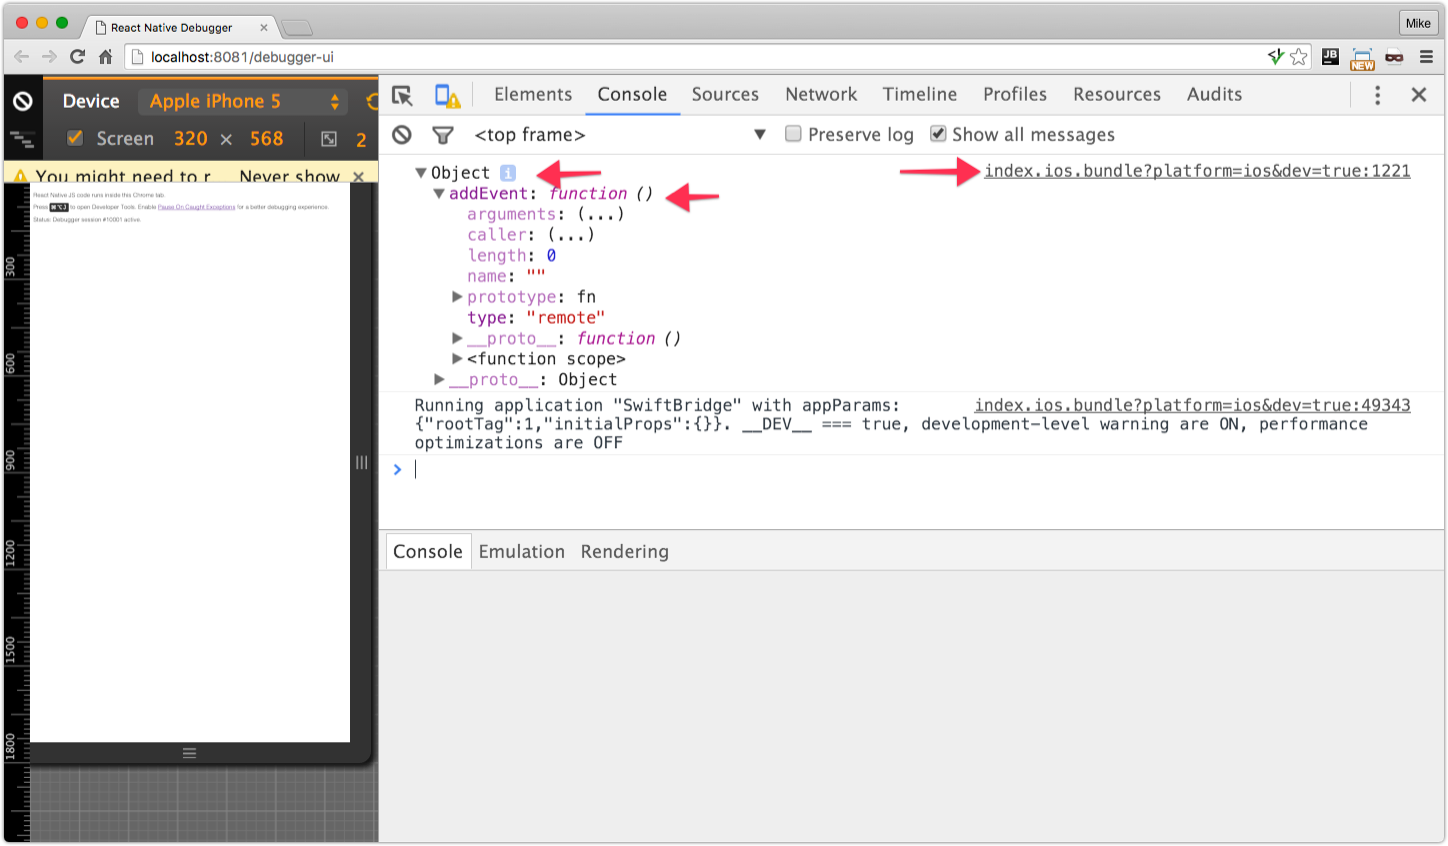Open the console filter funnel

pos(442,134)
